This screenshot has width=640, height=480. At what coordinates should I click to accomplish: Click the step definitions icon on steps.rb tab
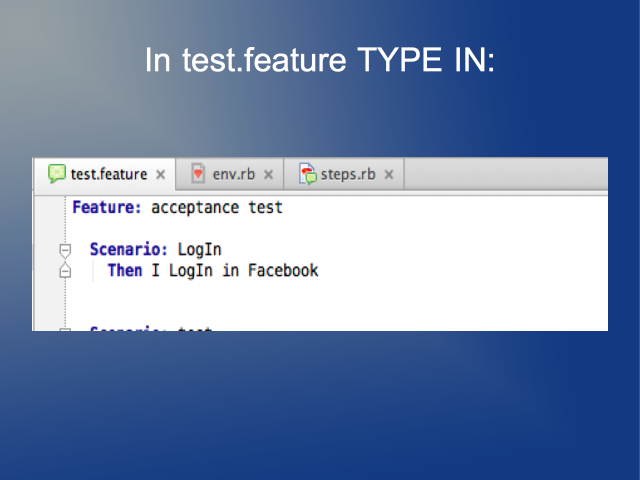(x=308, y=173)
